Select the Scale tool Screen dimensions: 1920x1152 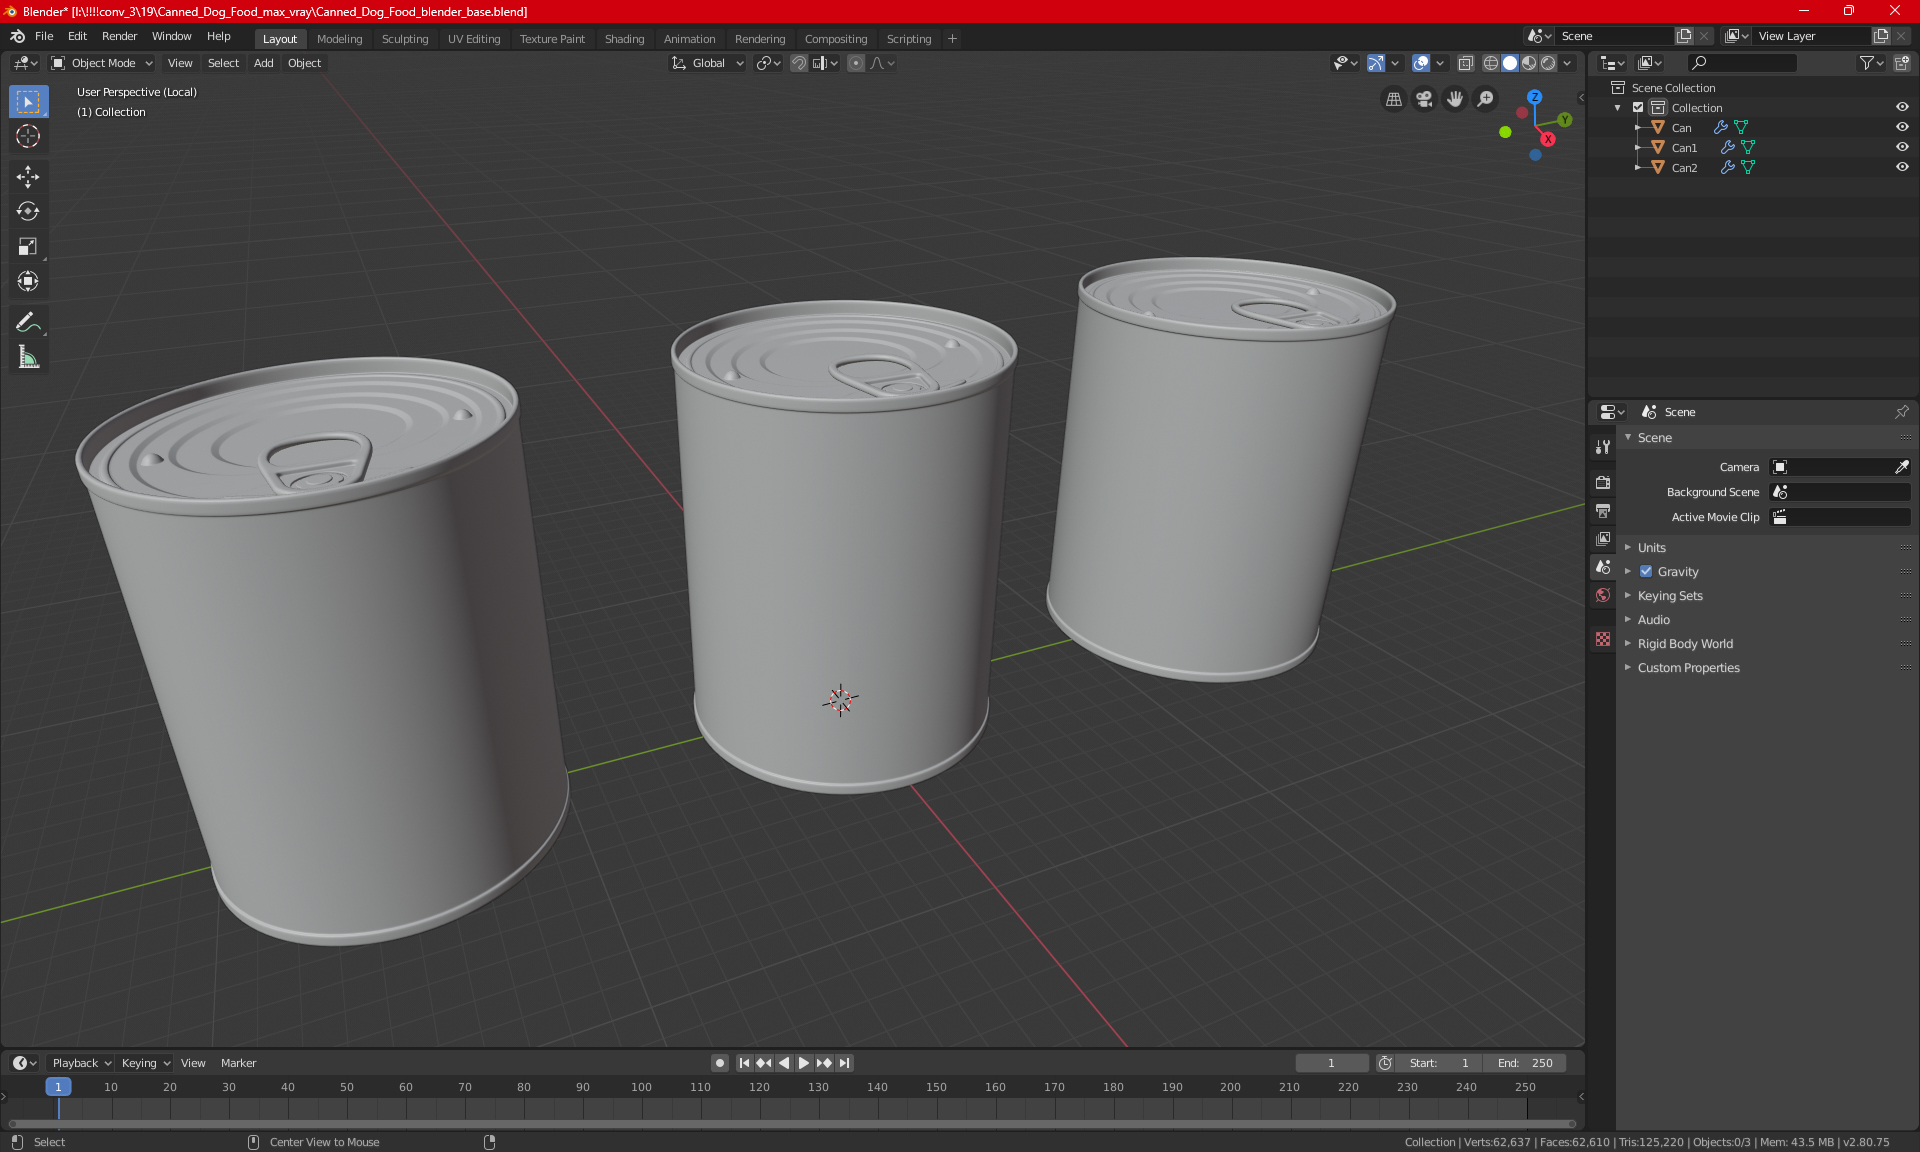pos(28,247)
